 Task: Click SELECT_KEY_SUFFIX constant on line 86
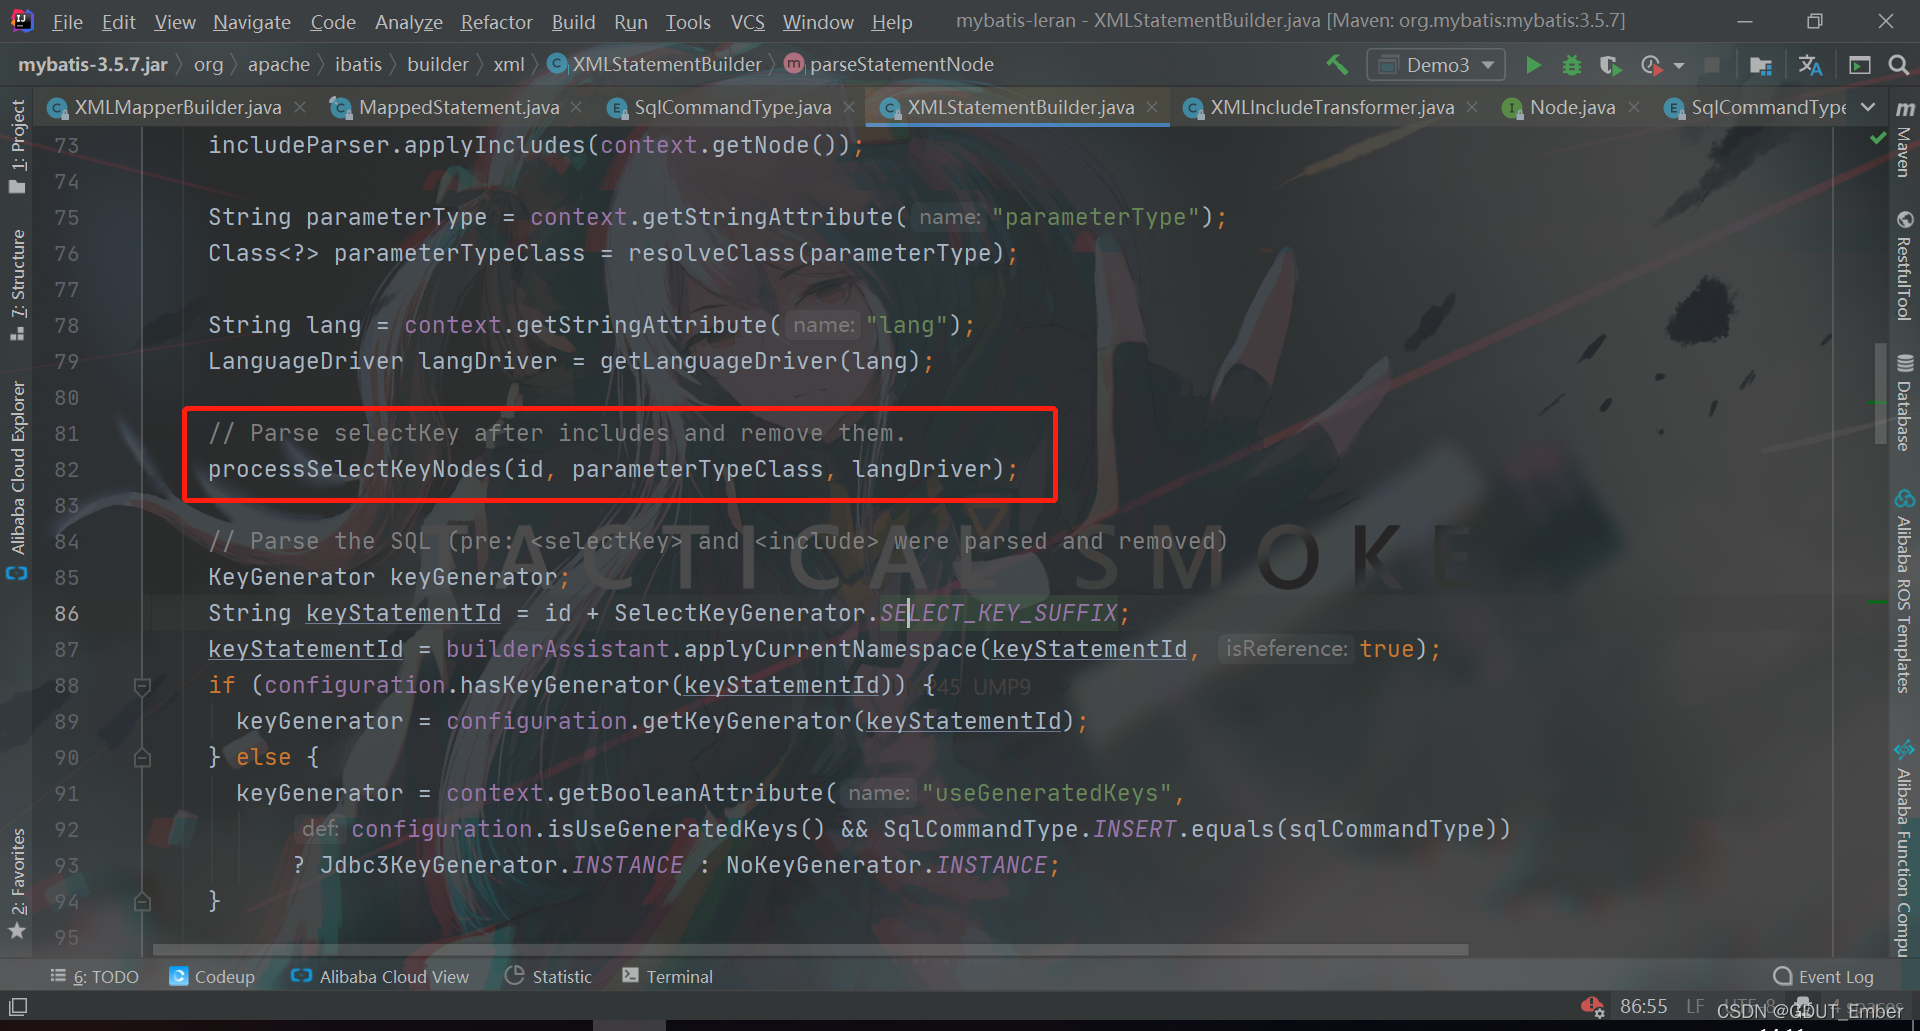[x=998, y=613]
